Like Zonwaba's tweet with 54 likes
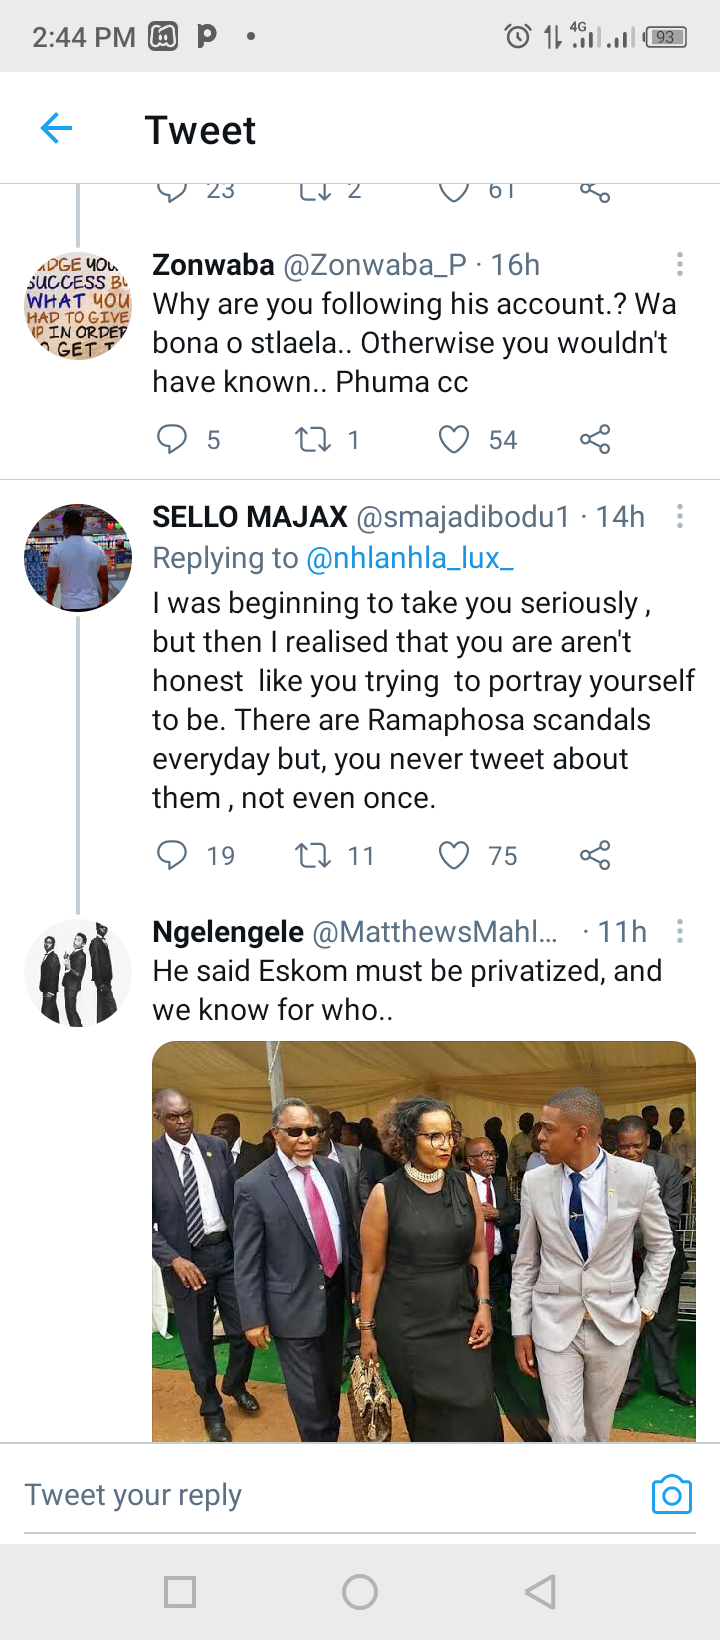The height and width of the screenshot is (1640, 720). pos(454,439)
